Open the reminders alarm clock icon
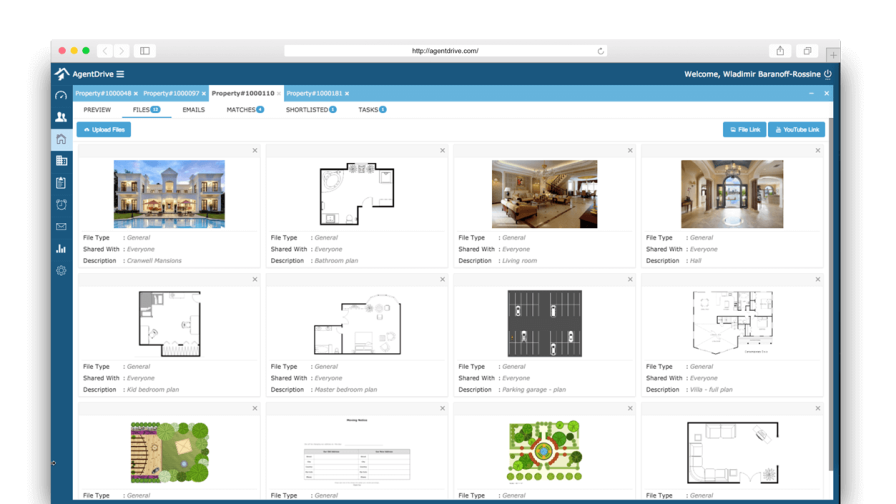 tap(61, 205)
